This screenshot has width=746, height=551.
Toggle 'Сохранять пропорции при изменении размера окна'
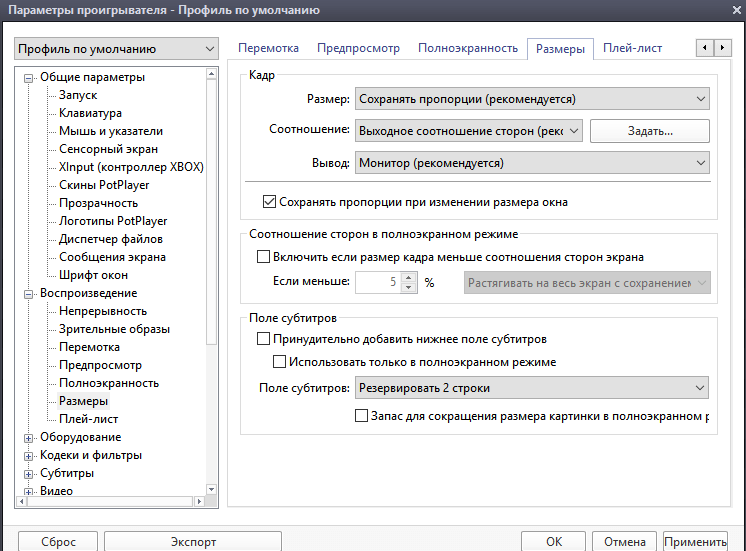coord(269,202)
